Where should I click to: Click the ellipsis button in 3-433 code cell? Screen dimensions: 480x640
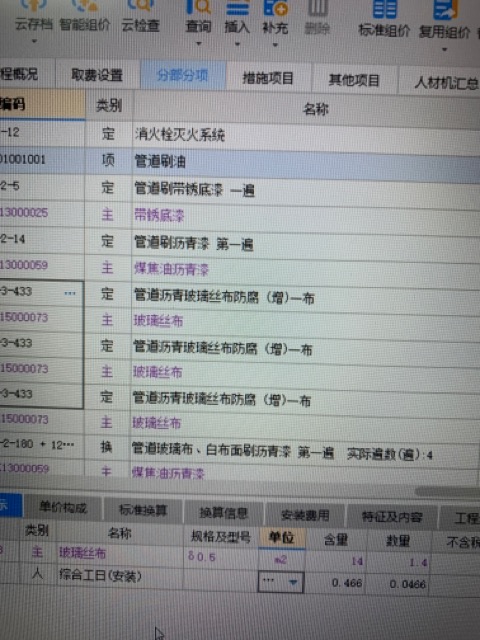tap(70, 293)
